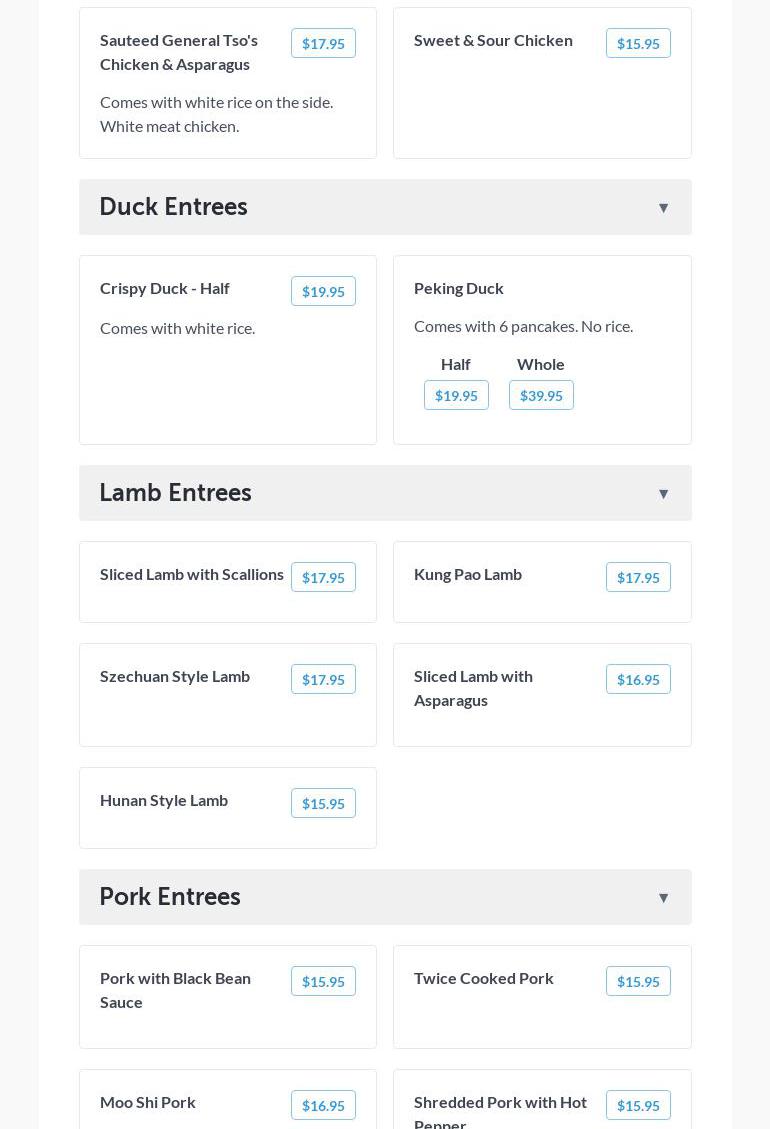Add Sauteed General Tso's Chicken $17.95
This screenshot has width=770, height=1129.
click(x=323, y=44)
